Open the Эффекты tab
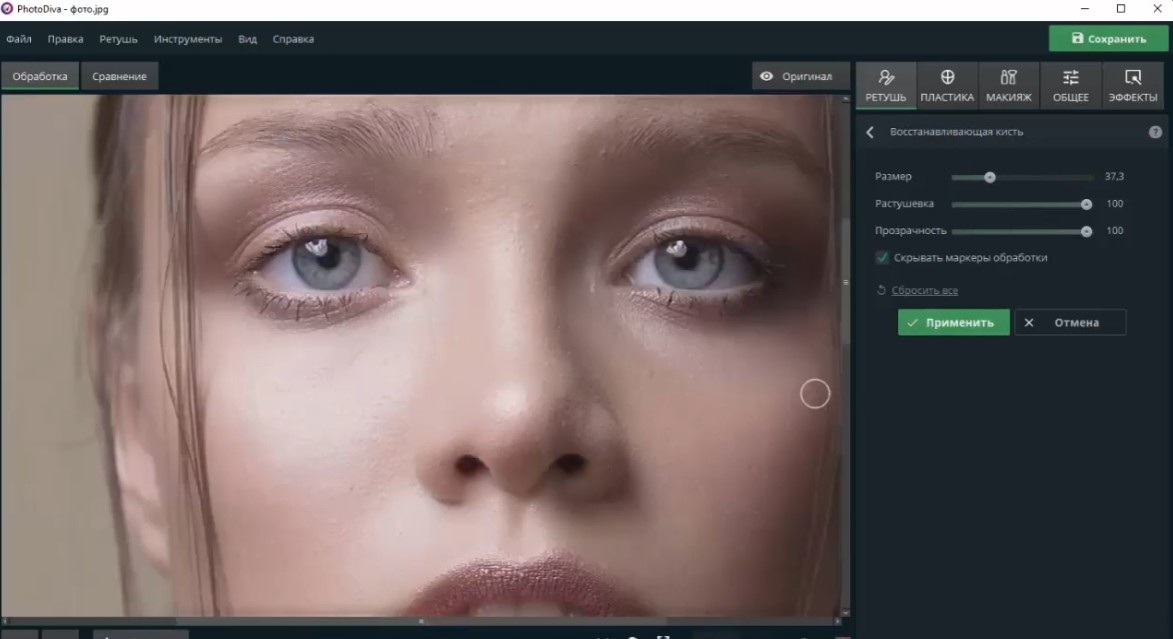This screenshot has width=1173, height=639. click(x=1133, y=85)
